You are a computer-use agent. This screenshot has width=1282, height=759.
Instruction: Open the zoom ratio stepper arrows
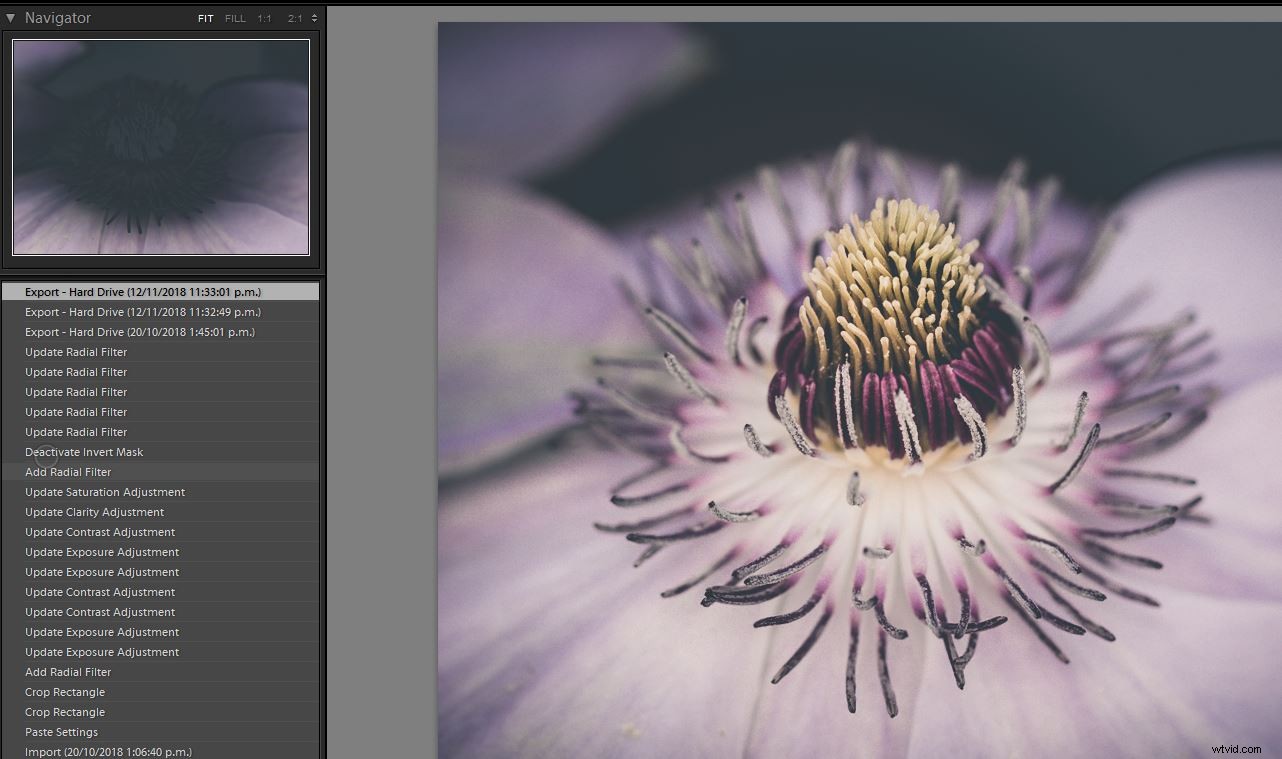tap(313, 17)
